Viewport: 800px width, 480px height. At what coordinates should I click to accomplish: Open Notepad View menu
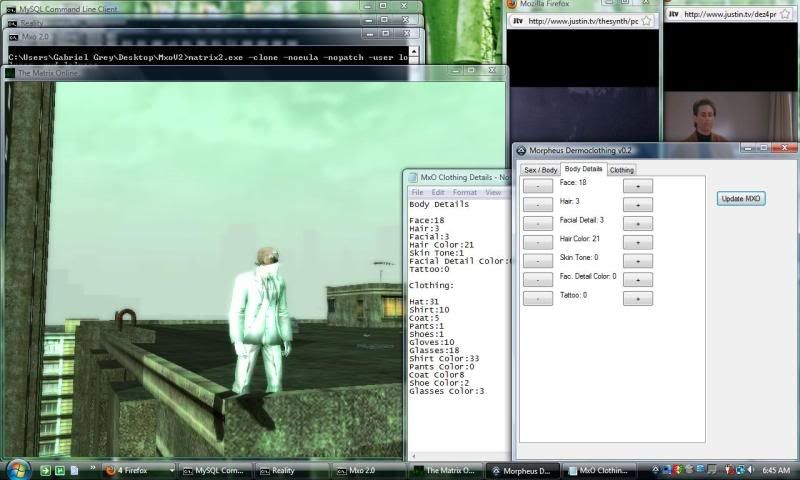pyautogui.click(x=493, y=192)
